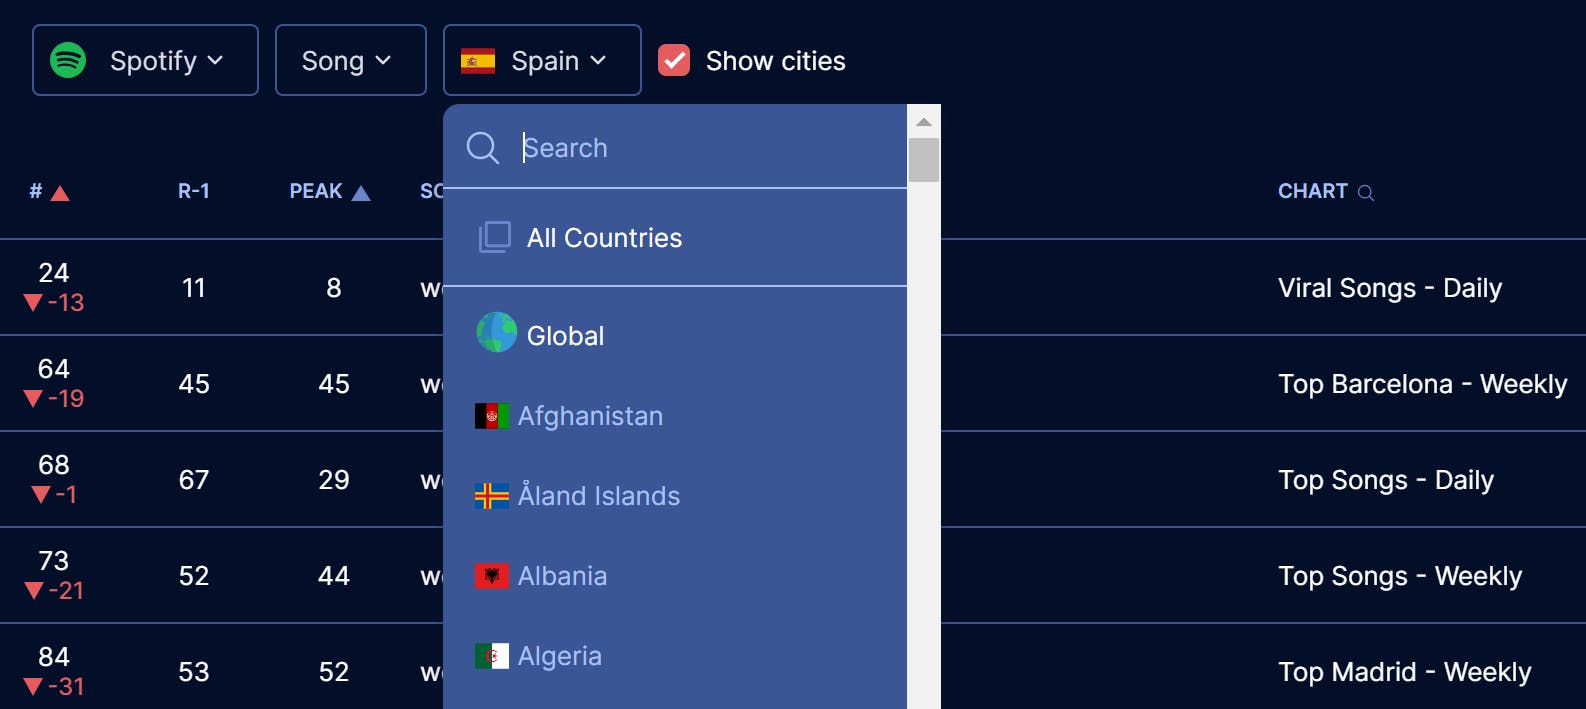1586x709 pixels.
Task: Open chart search magnifier icon
Action: [1366, 193]
